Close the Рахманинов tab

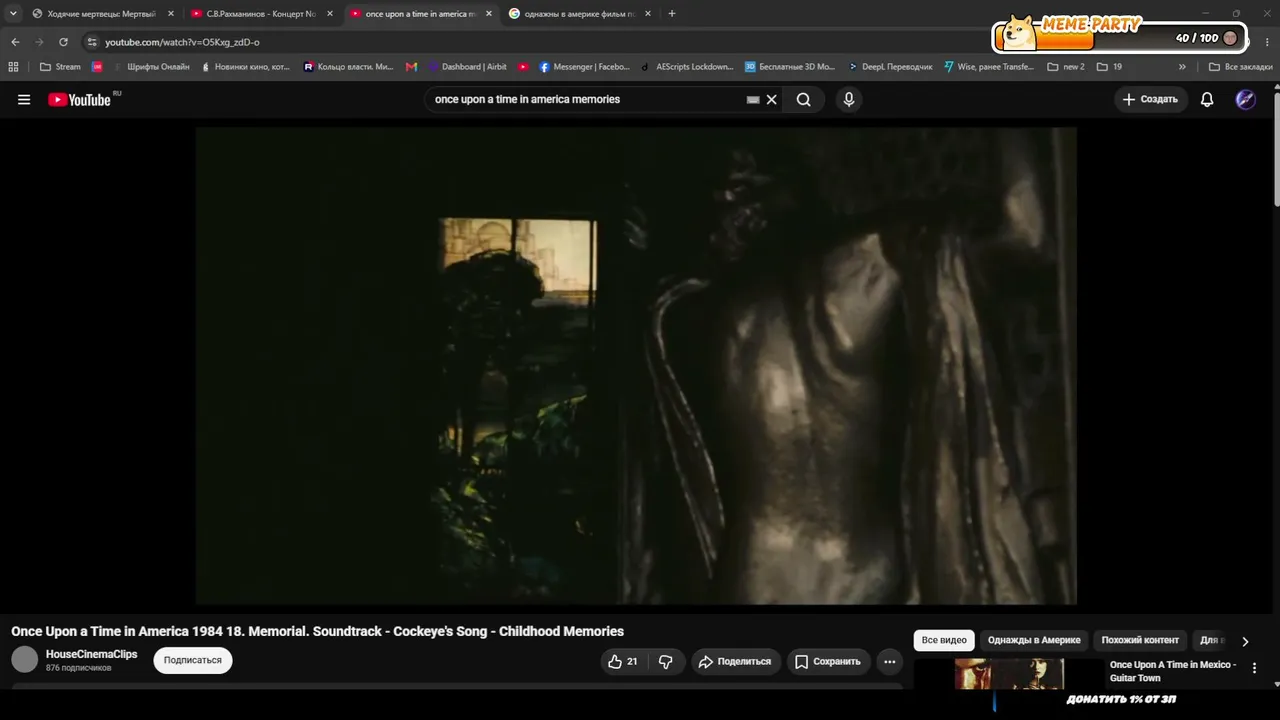pyautogui.click(x=330, y=14)
